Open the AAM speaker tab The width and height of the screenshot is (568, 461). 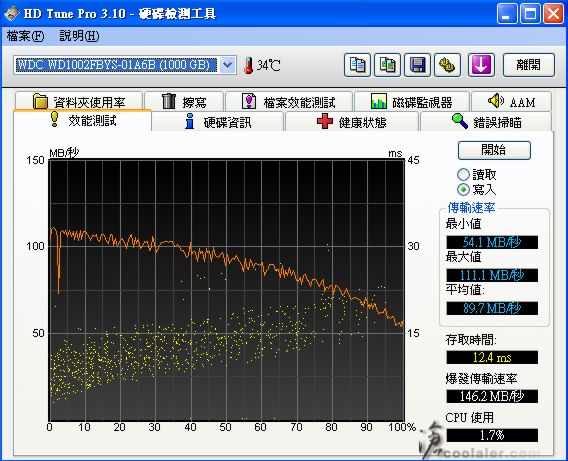[511, 101]
